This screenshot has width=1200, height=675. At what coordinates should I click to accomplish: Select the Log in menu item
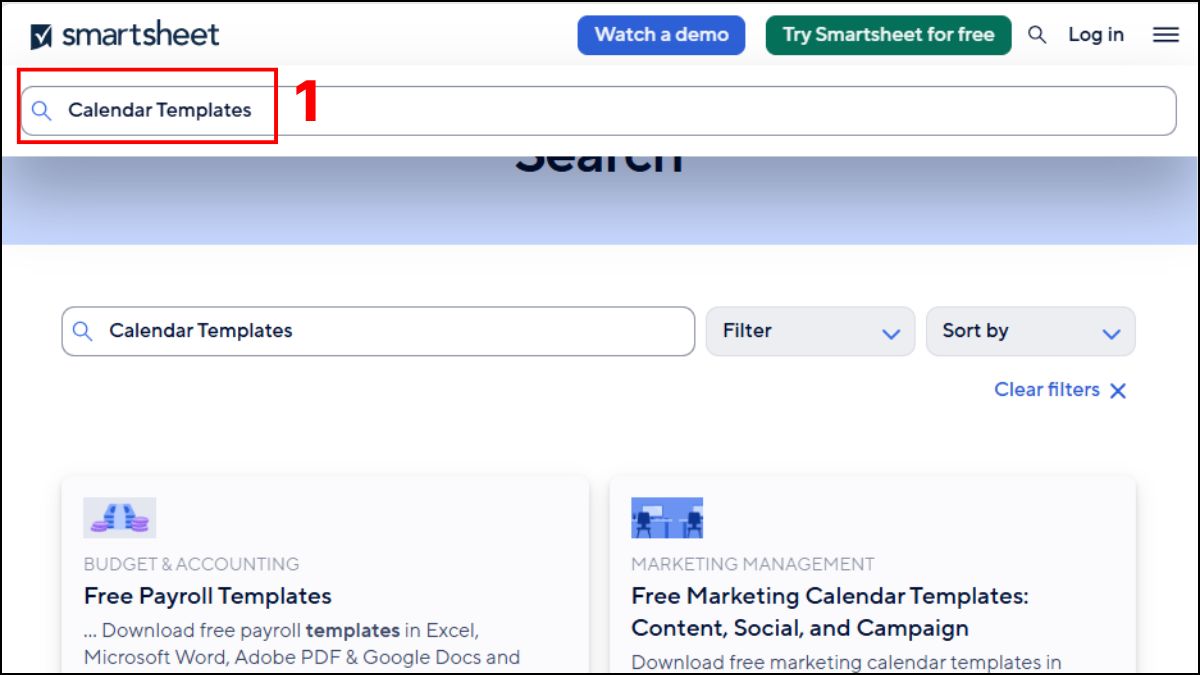pos(1096,34)
